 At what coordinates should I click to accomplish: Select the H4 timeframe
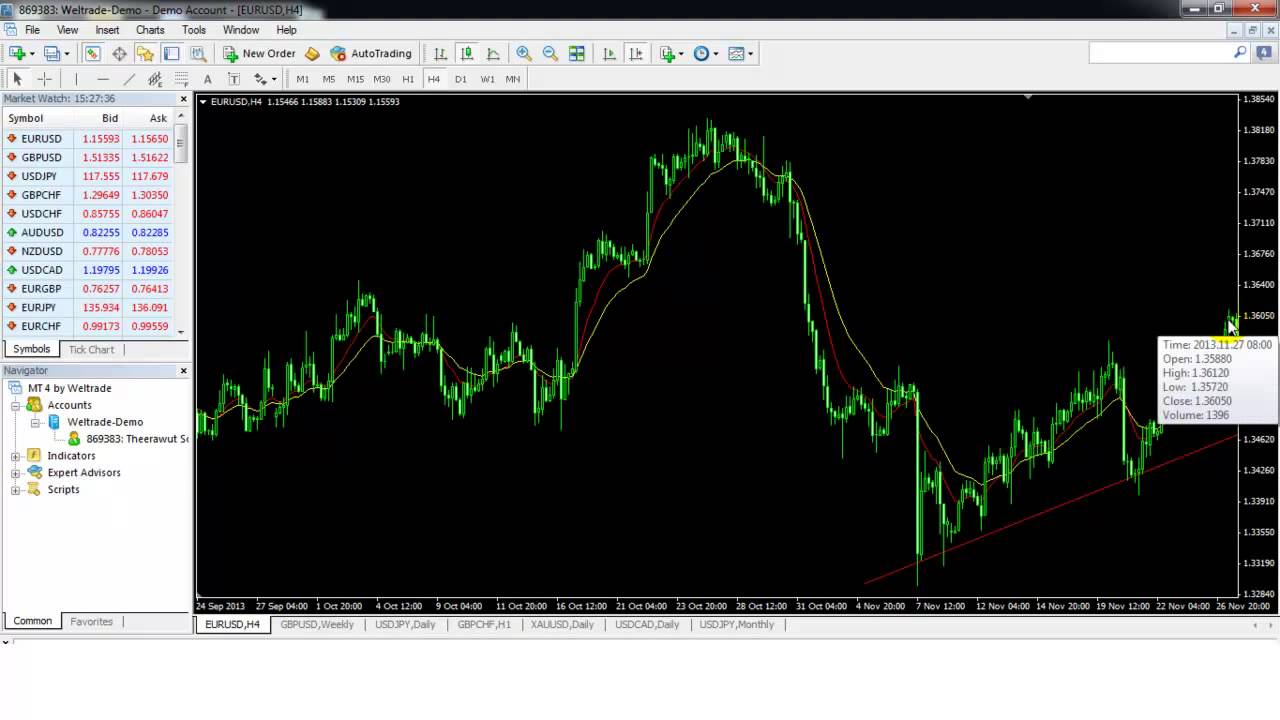(434, 79)
